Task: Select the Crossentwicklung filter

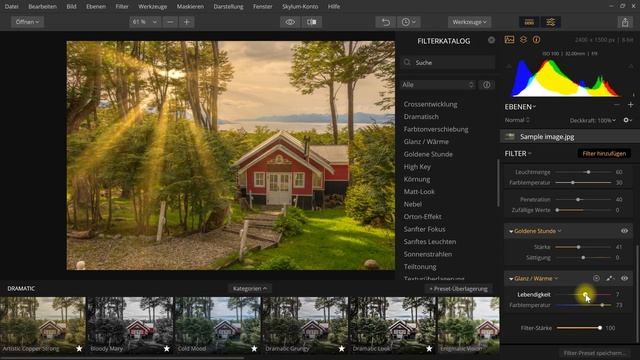Action: pos(431,104)
